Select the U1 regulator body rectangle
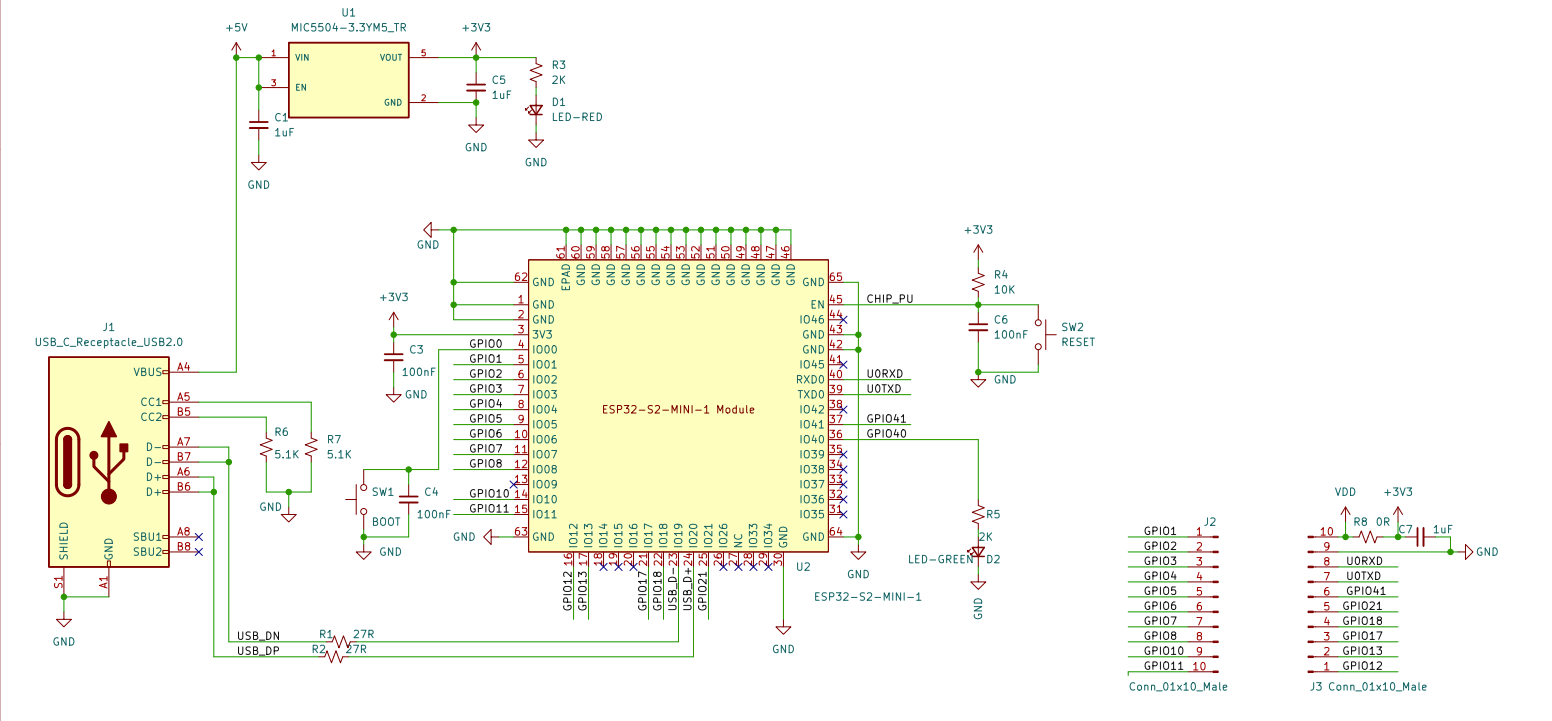Viewport: 1552px width, 721px height. click(349, 80)
